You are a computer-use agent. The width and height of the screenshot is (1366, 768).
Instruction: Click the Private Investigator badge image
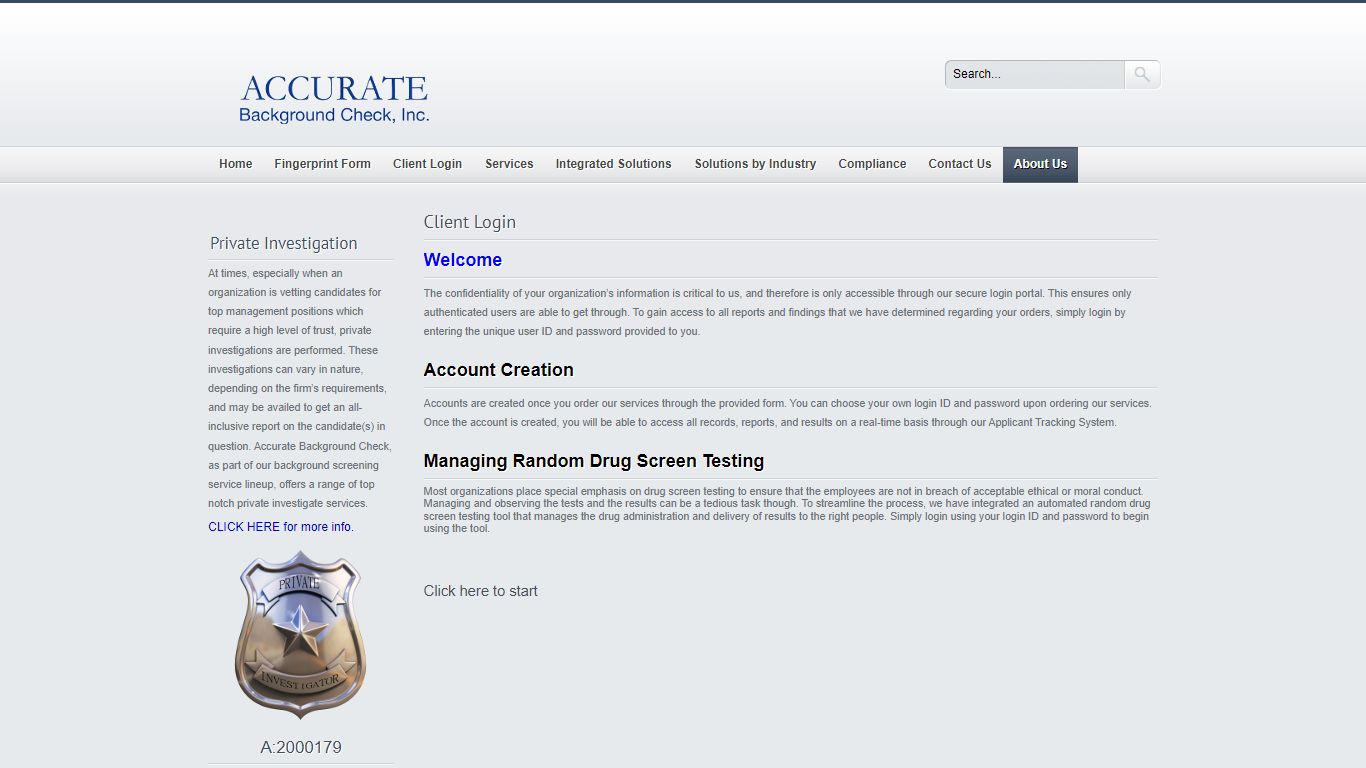pos(300,635)
